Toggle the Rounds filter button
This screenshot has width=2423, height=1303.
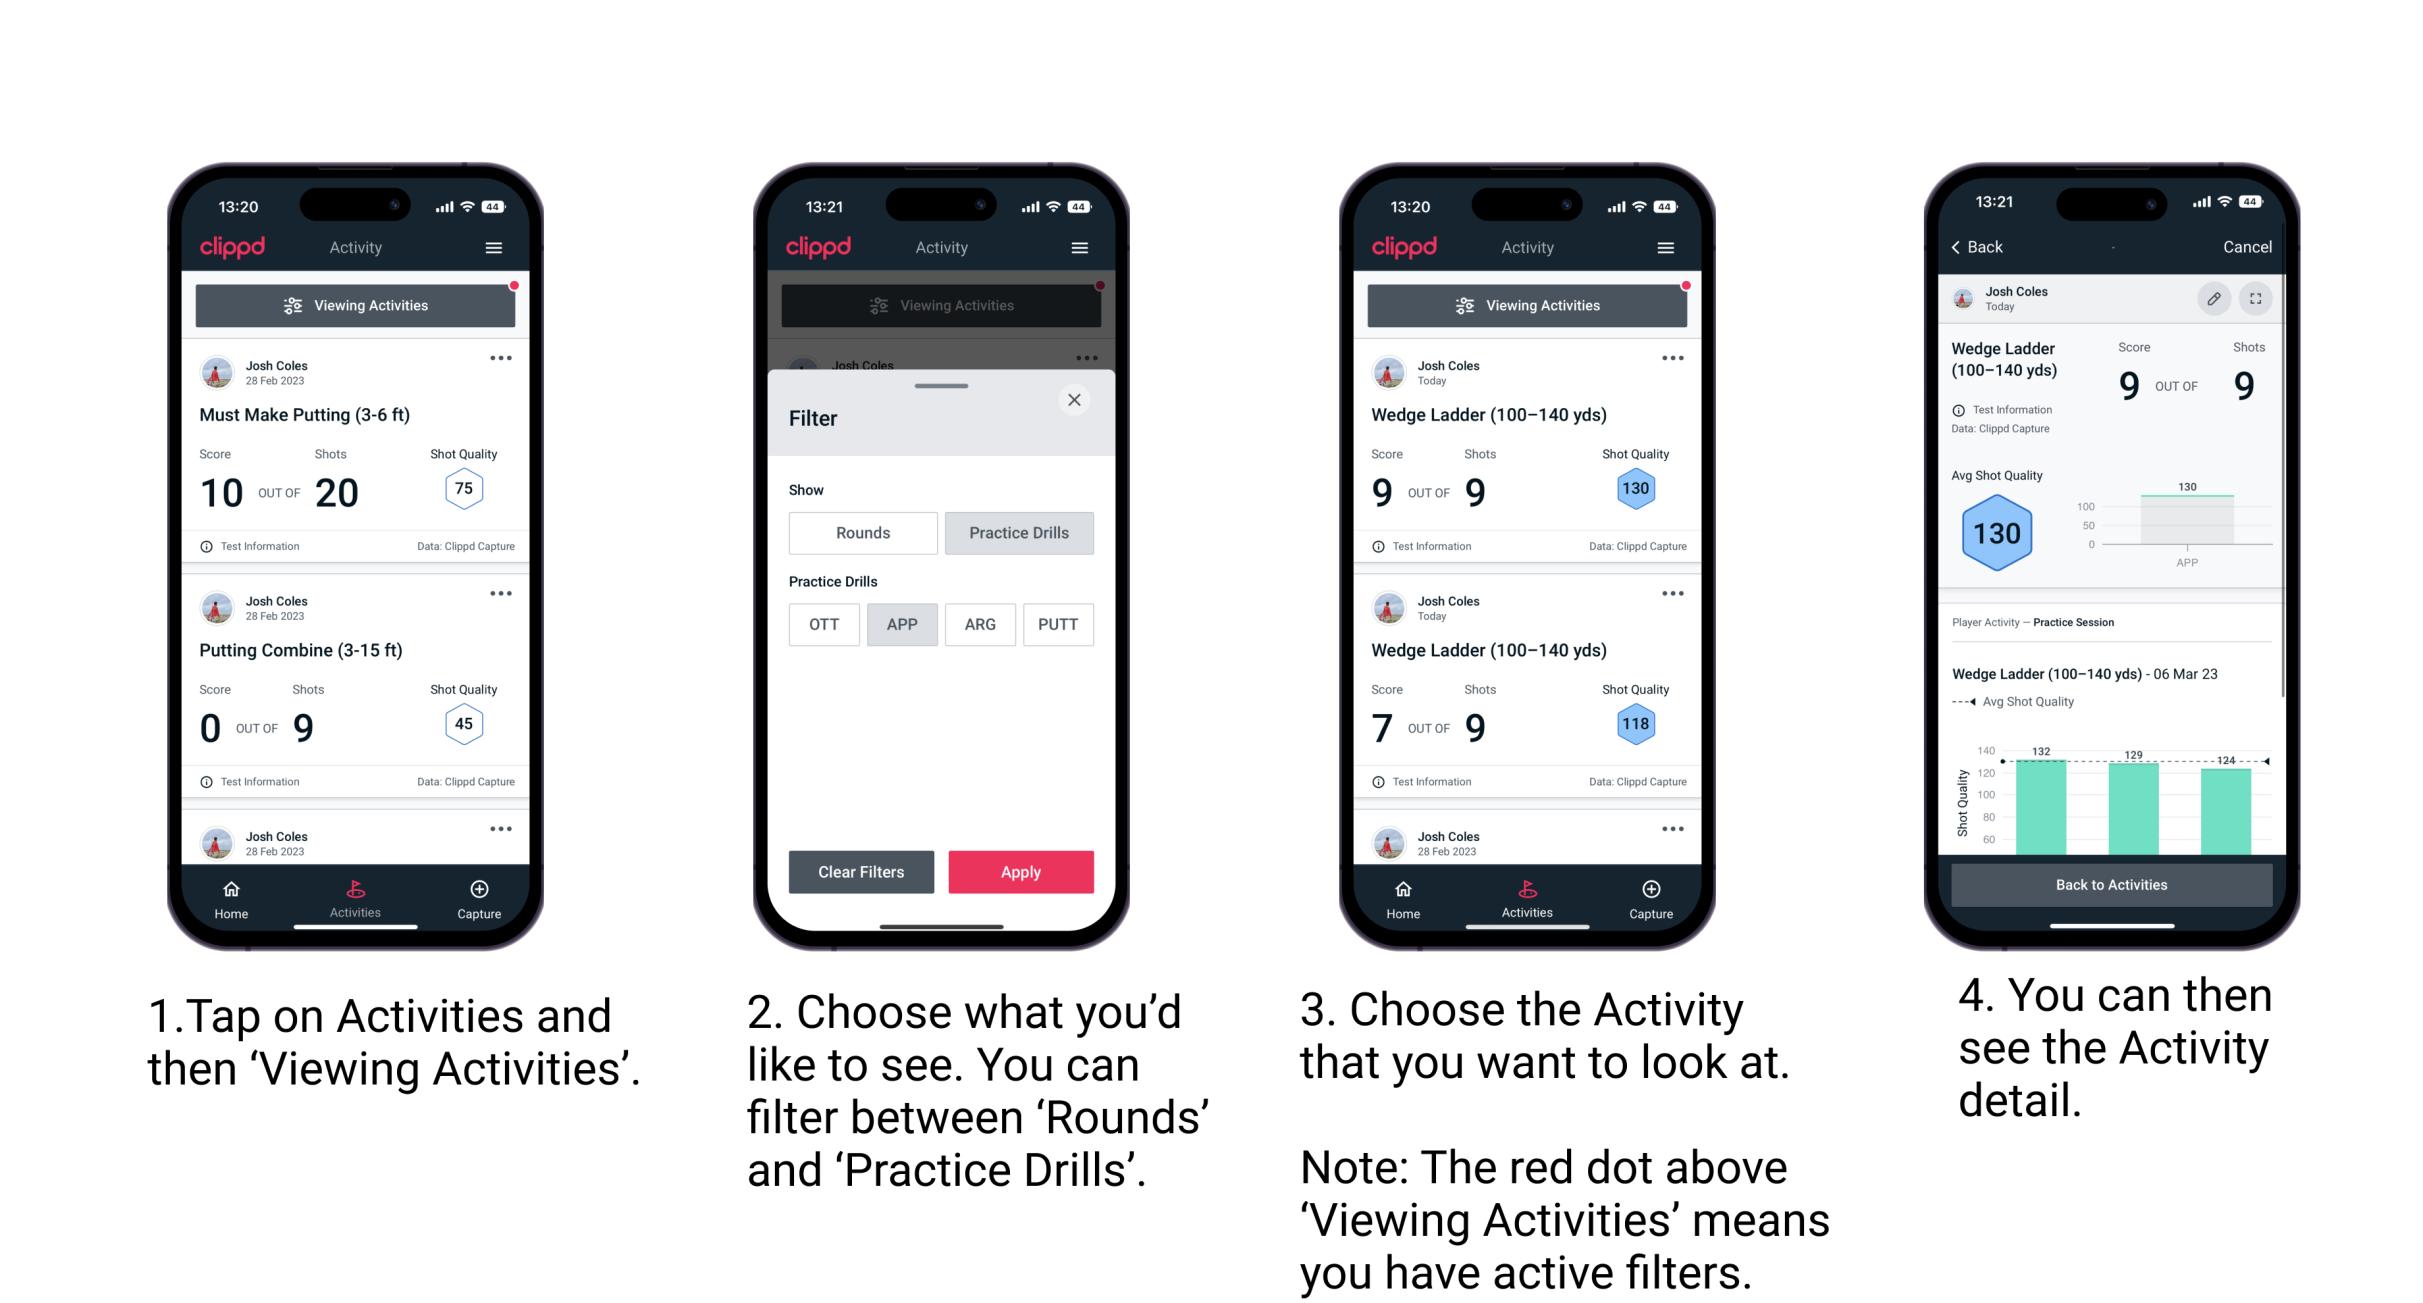(x=862, y=533)
